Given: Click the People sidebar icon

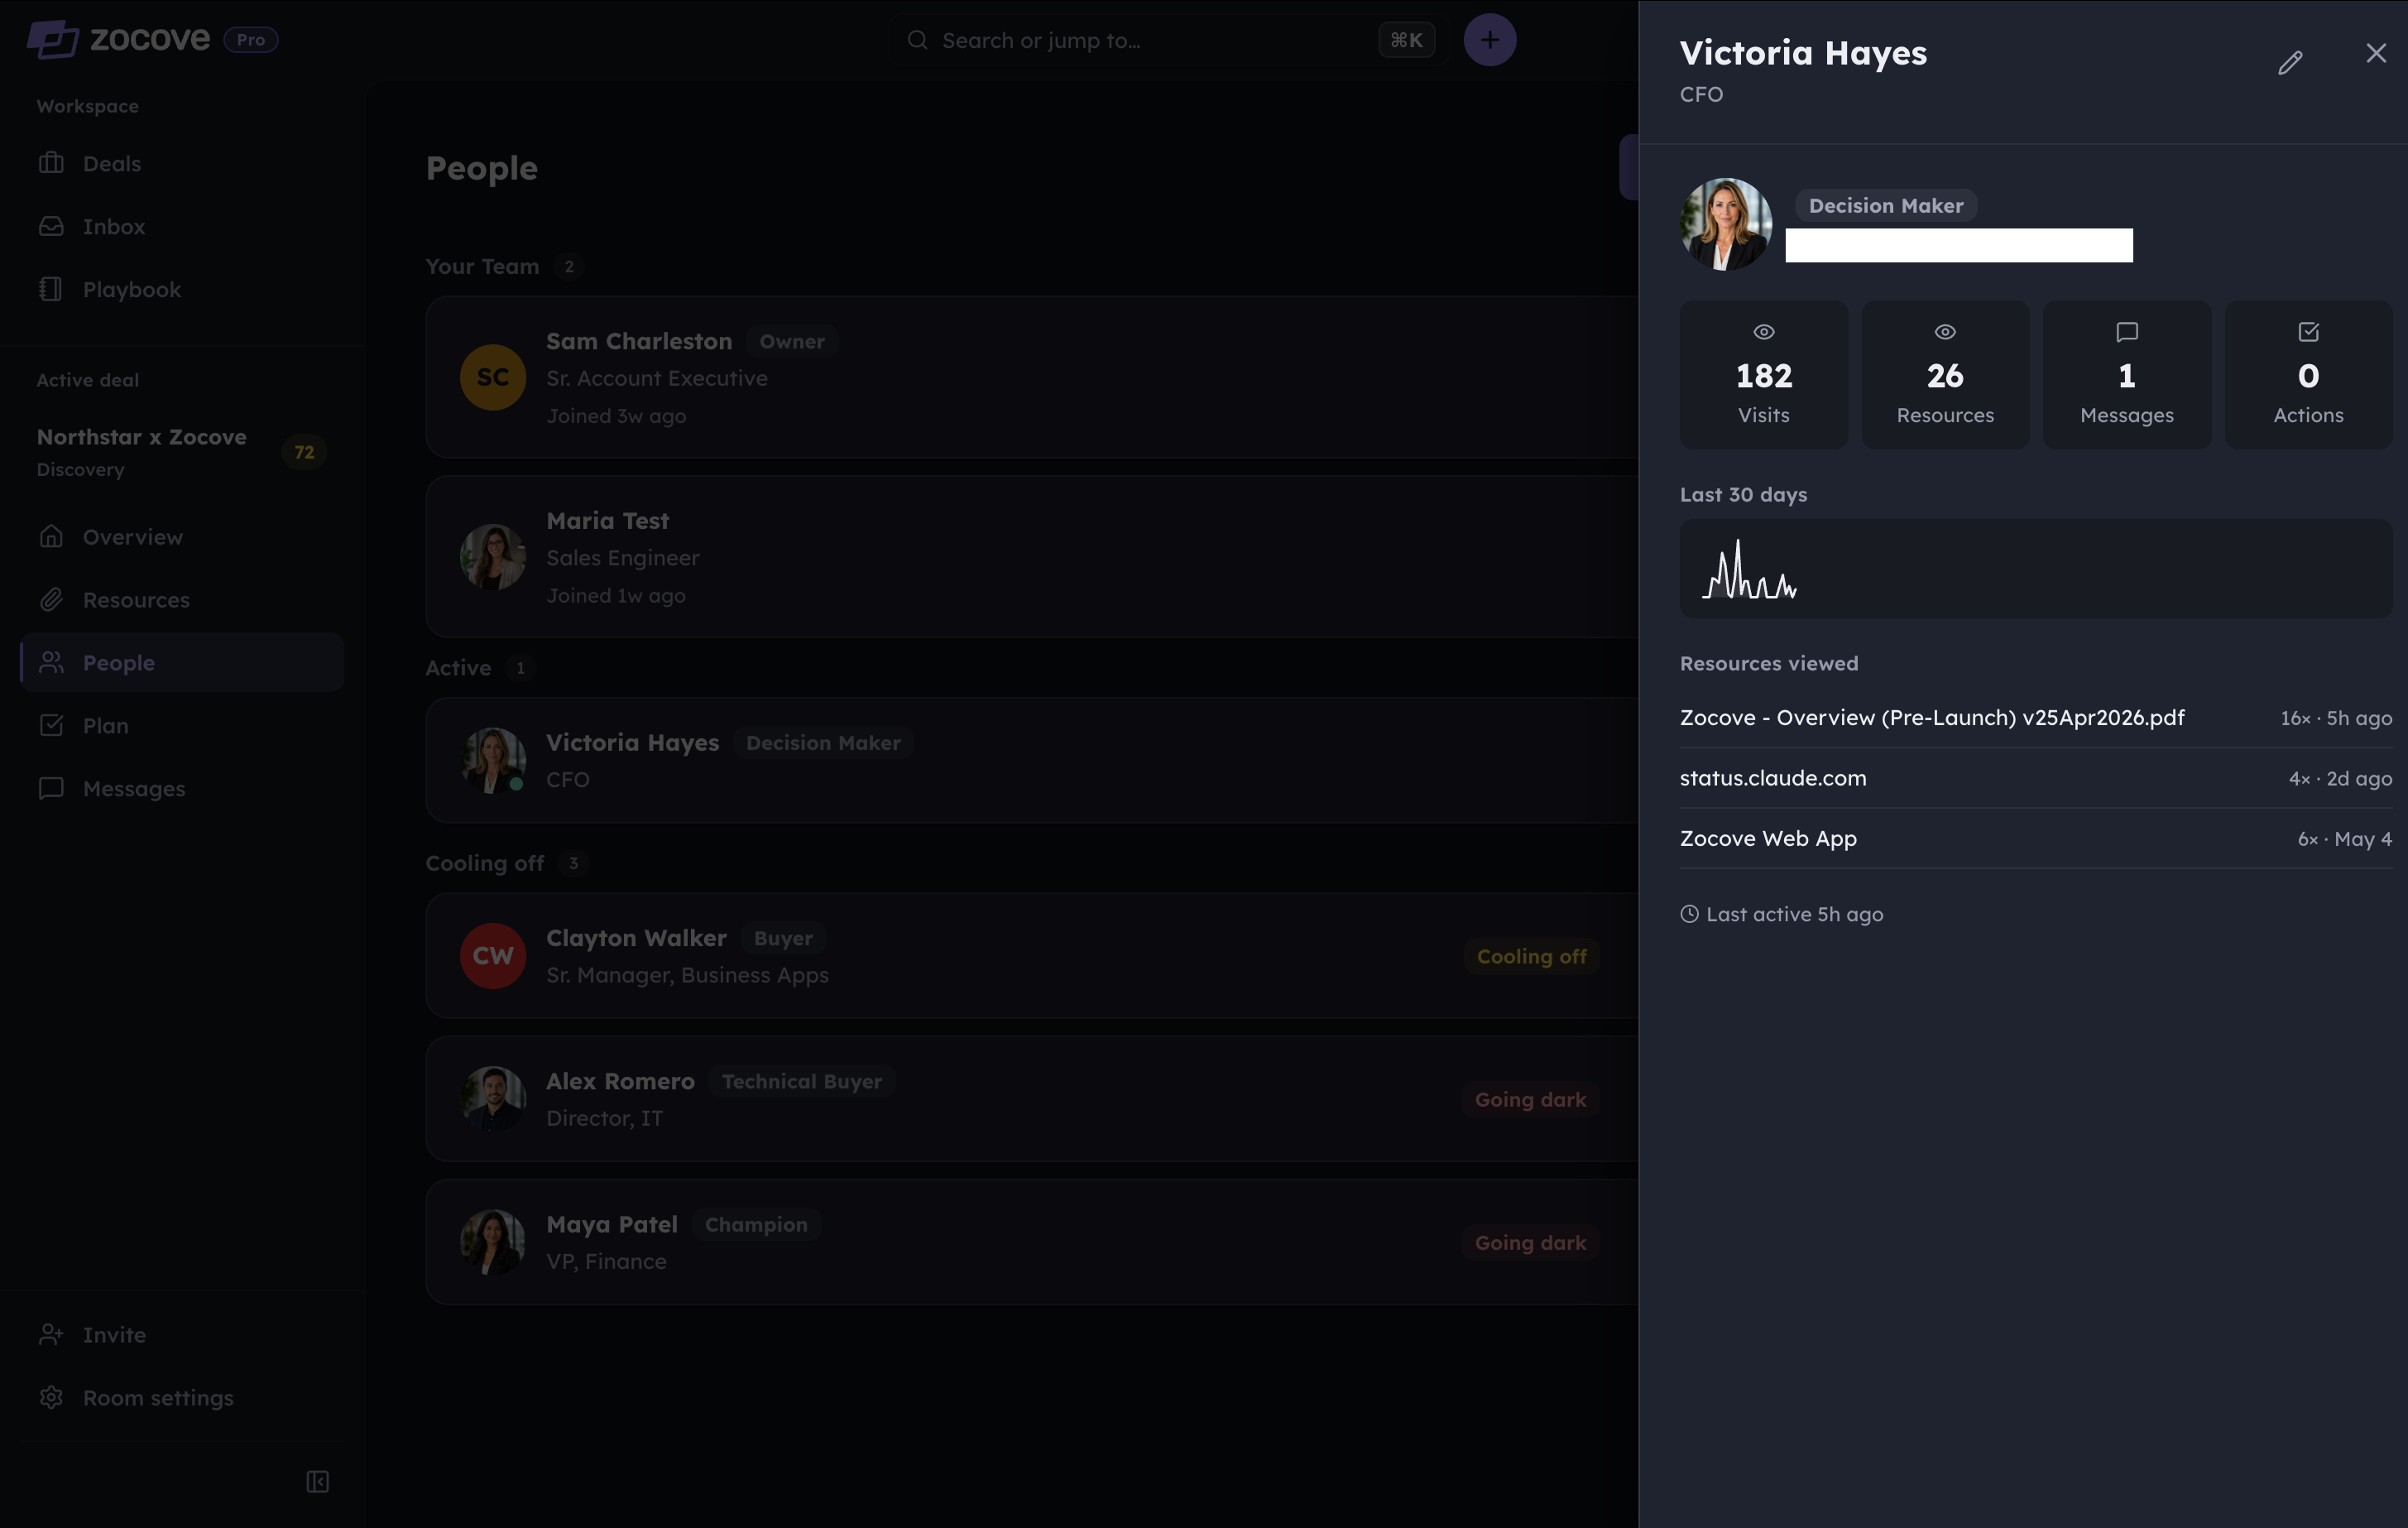Looking at the screenshot, I should 51,662.
